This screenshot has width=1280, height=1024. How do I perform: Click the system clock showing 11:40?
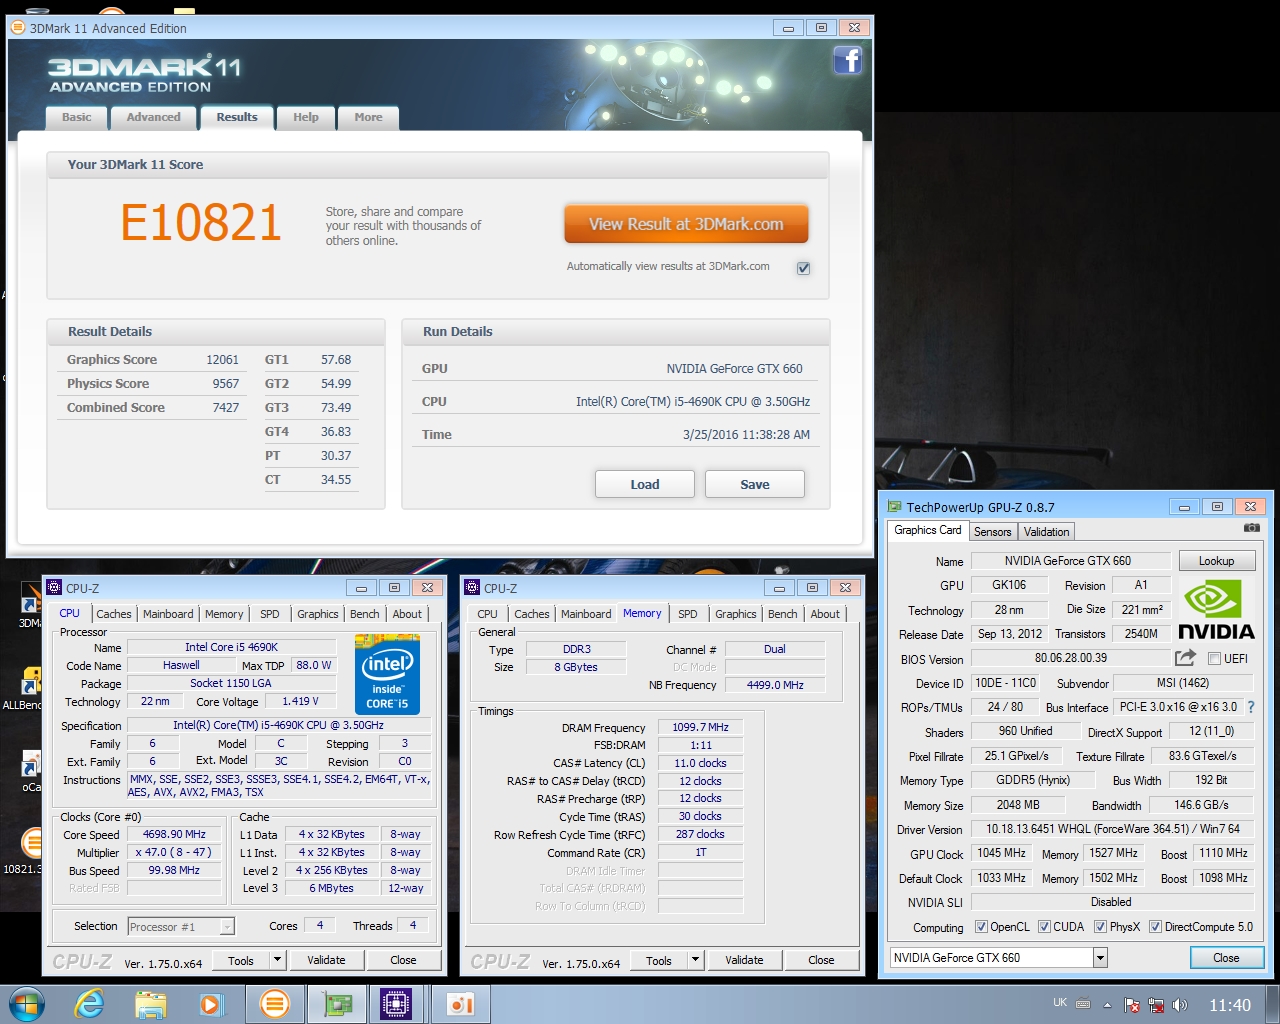coord(1229,1005)
